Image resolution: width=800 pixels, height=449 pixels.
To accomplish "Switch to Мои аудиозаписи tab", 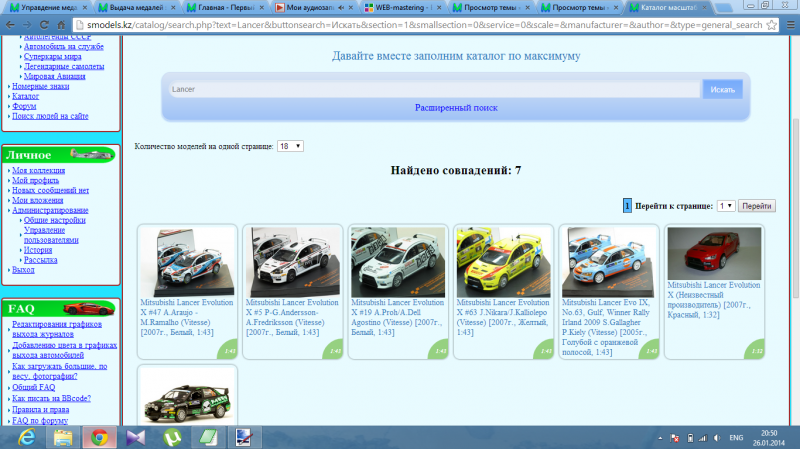I will point(309,8).
